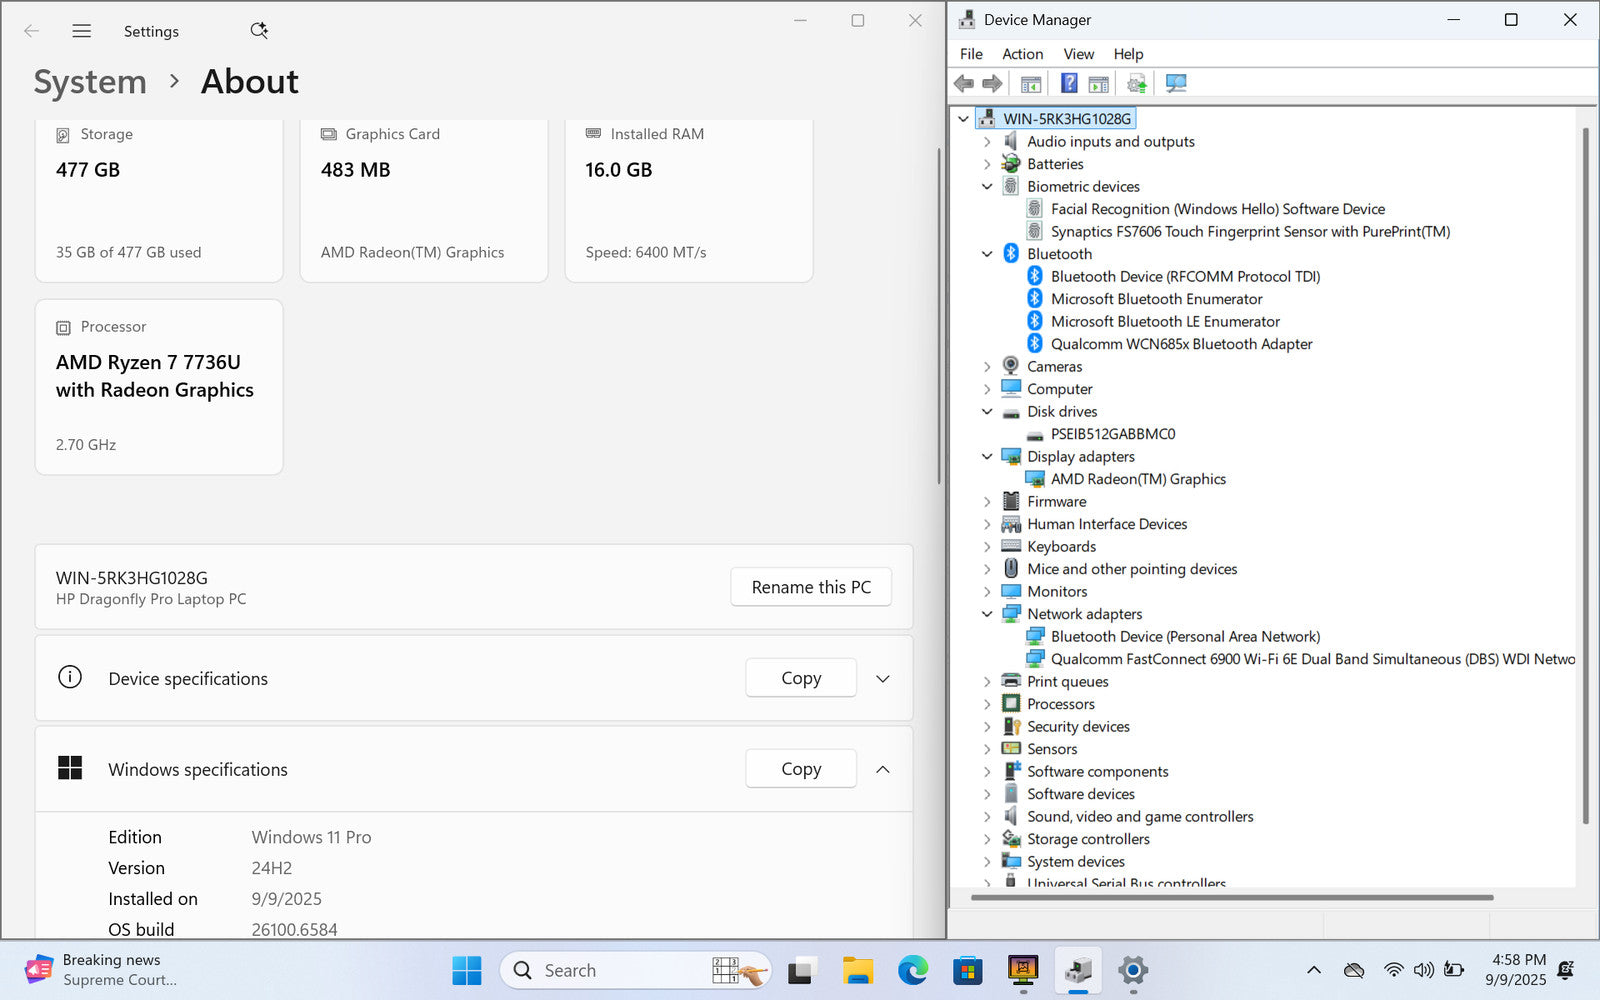Click the Device Manager horizontal scrollbar
Screen dimensions: 1600x1000
click(1232, 898)
